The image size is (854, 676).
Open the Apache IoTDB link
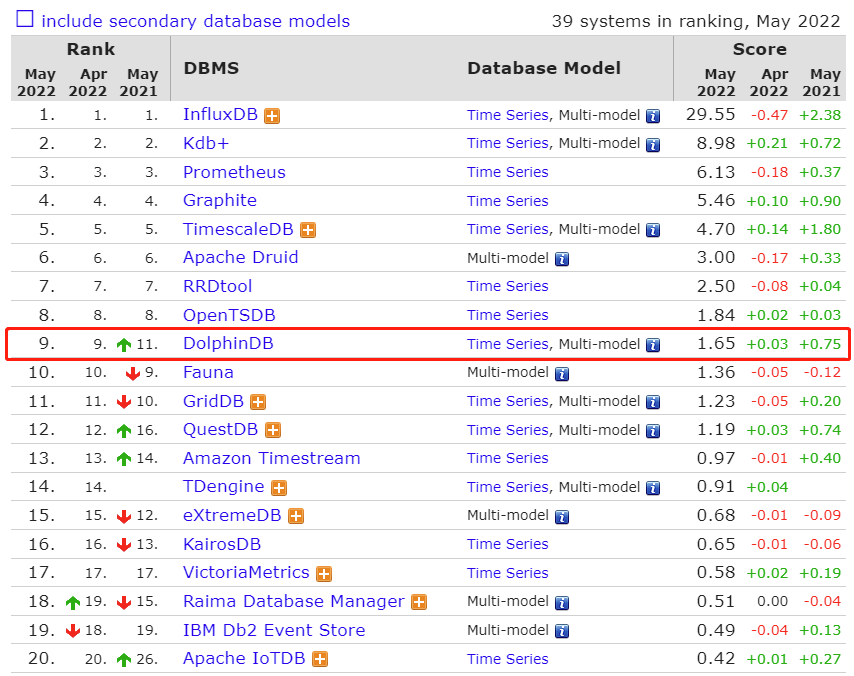[x=244, y=659]
